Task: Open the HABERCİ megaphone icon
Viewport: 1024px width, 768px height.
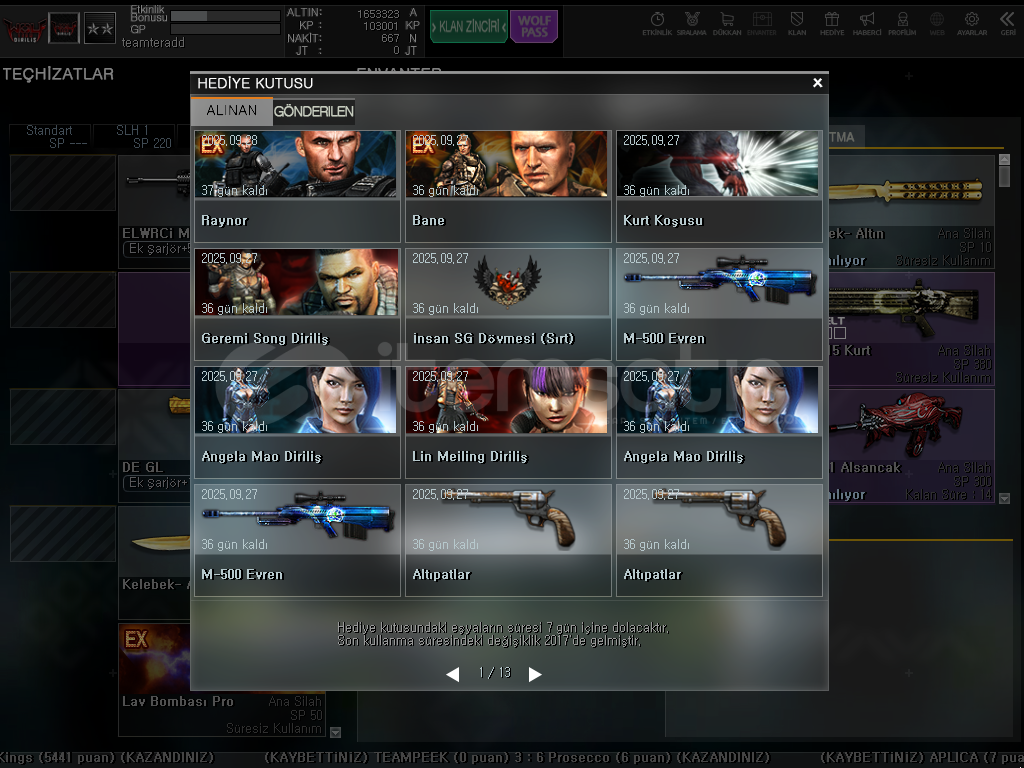Action: point(867,24)
